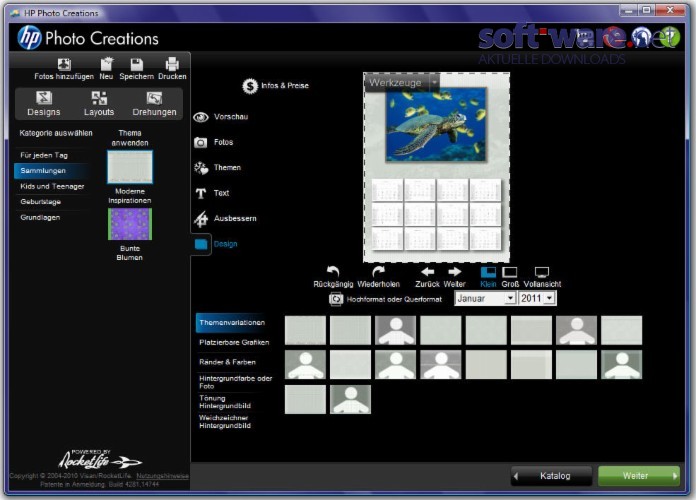696x500 pixels.
Task: Open Tönung Hintergrundbild option
Action: point(225,402)
